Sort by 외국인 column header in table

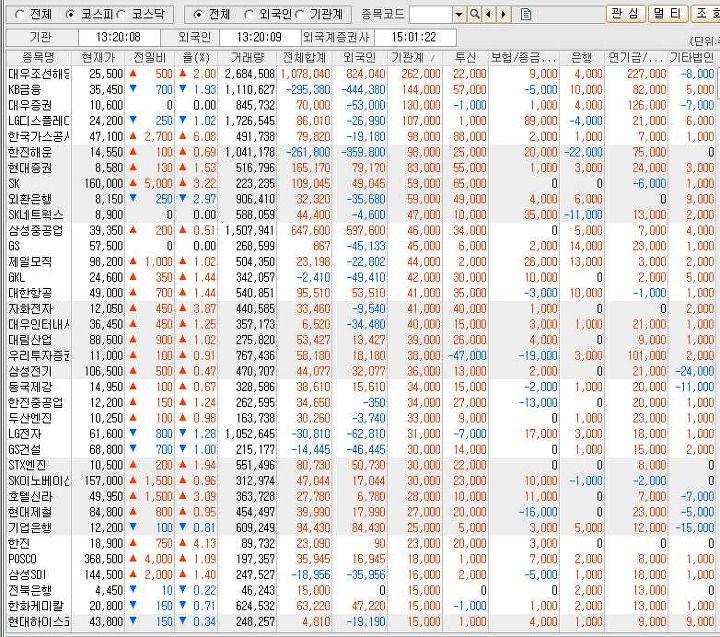(360, 57)
